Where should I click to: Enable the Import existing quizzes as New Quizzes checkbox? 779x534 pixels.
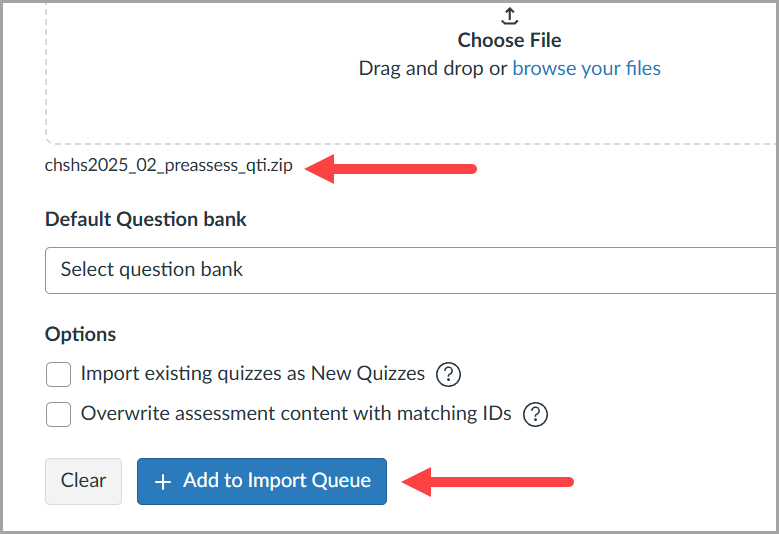(x=59, y=375)
